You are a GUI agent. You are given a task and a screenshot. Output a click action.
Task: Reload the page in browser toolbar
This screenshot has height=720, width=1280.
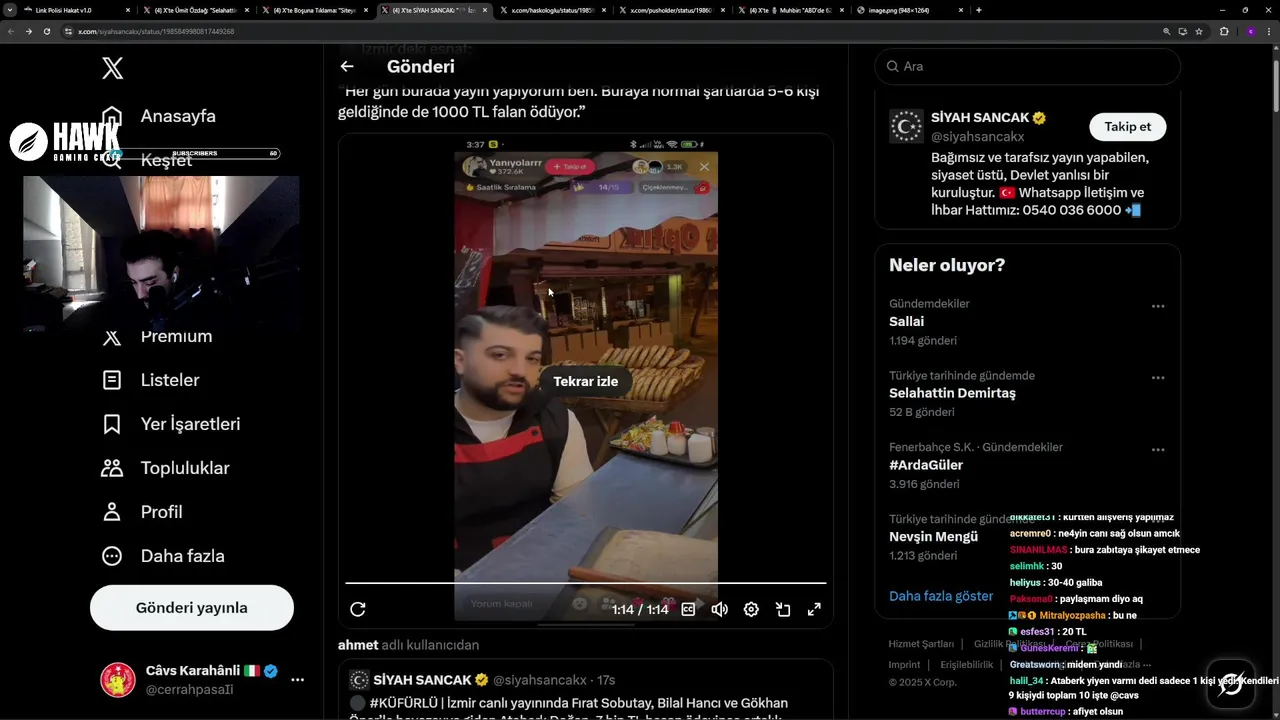(x=46, y=31)
